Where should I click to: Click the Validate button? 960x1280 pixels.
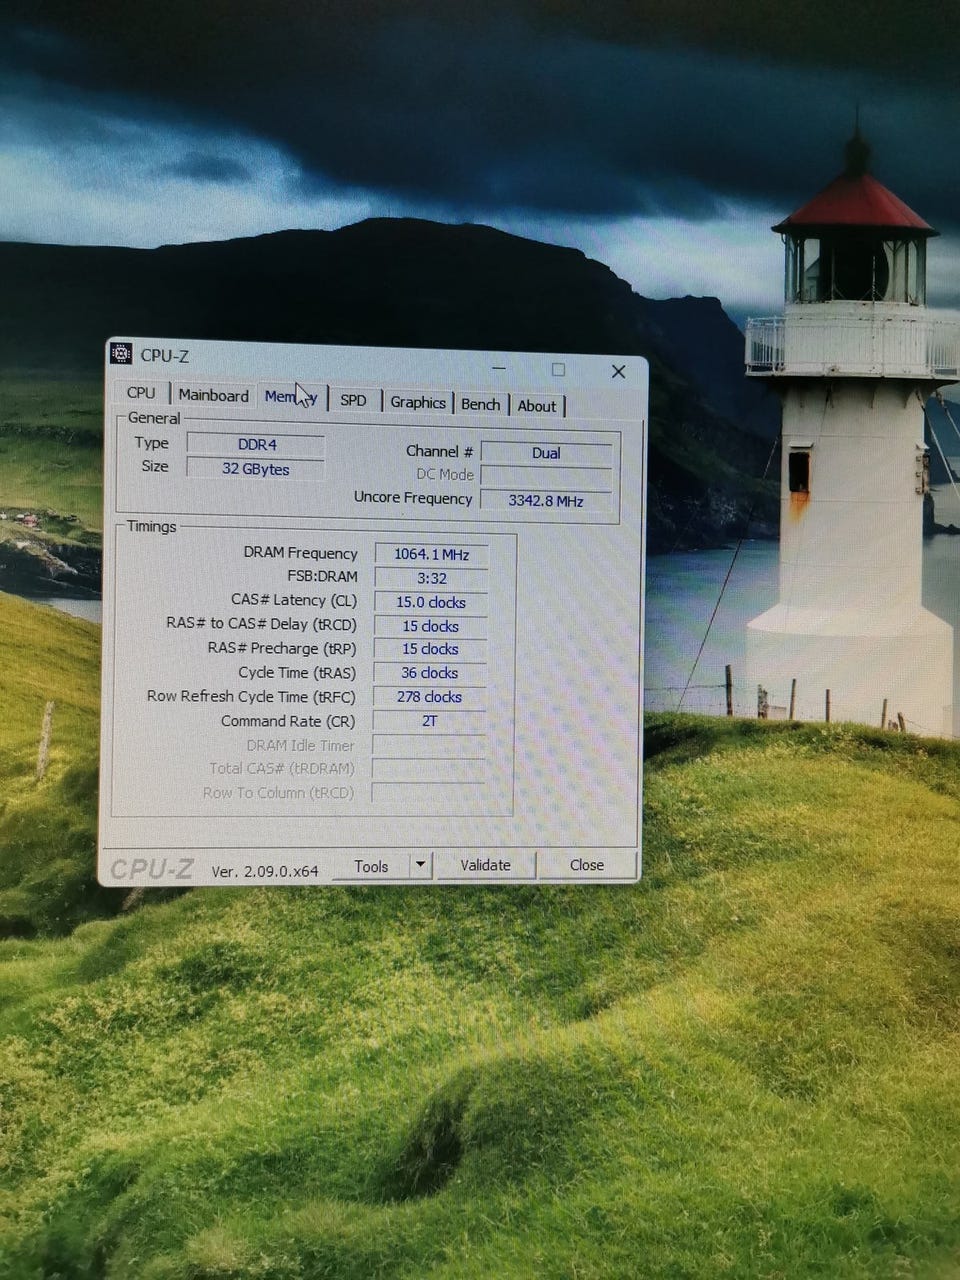485,865
